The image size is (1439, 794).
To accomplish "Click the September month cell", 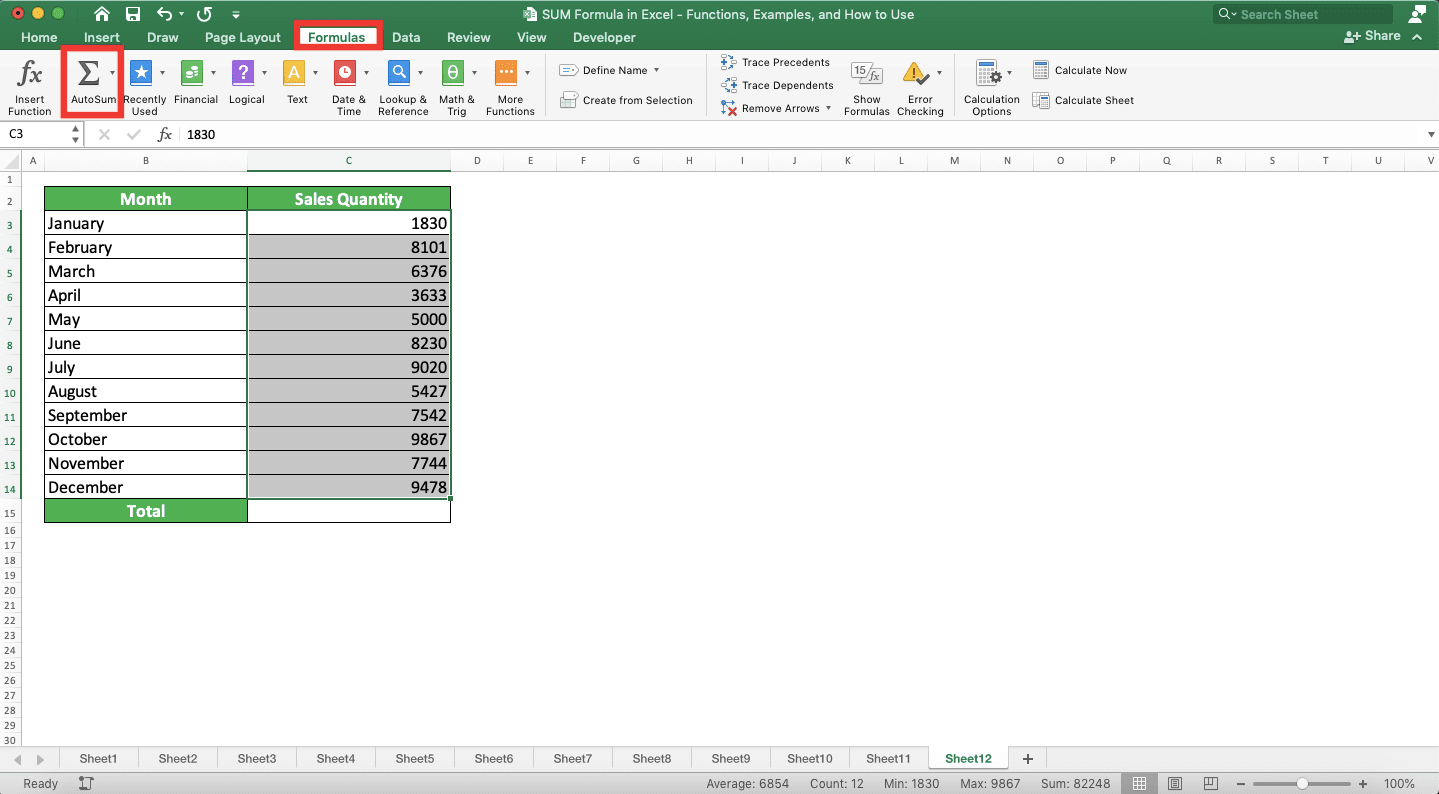I will pyautogui.click(x=146, y=415).
